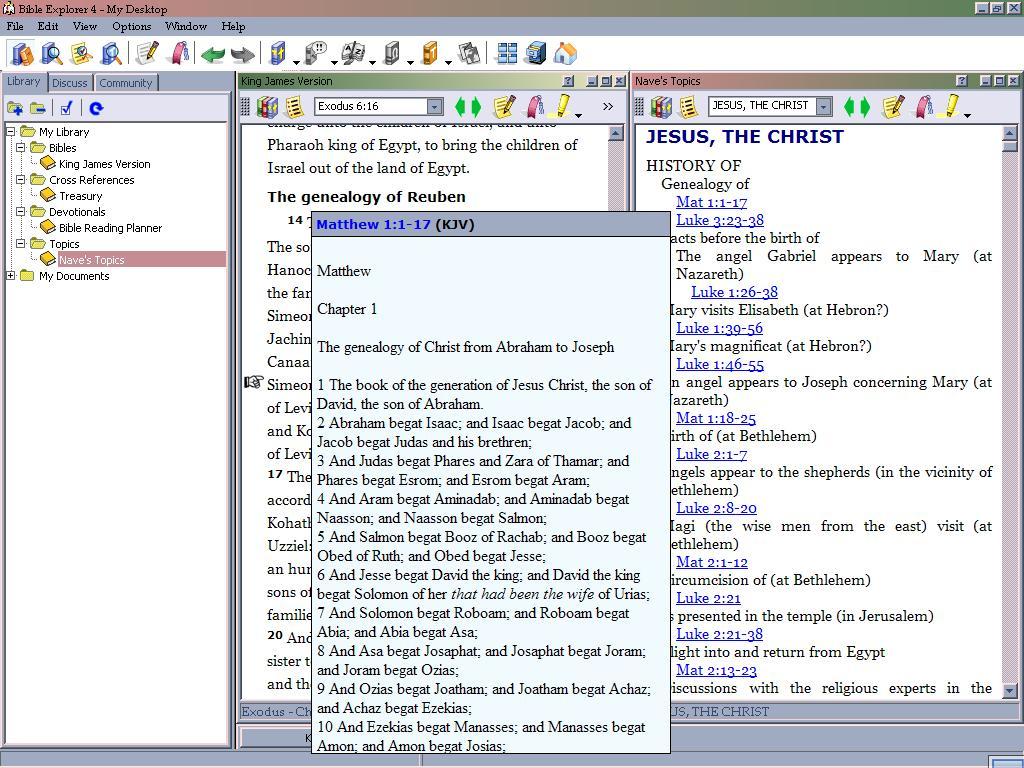Image resolution: width=1024 pixels, height=768 pixels.
Task: Open the orange topics book icon
Action: point(430,54)
